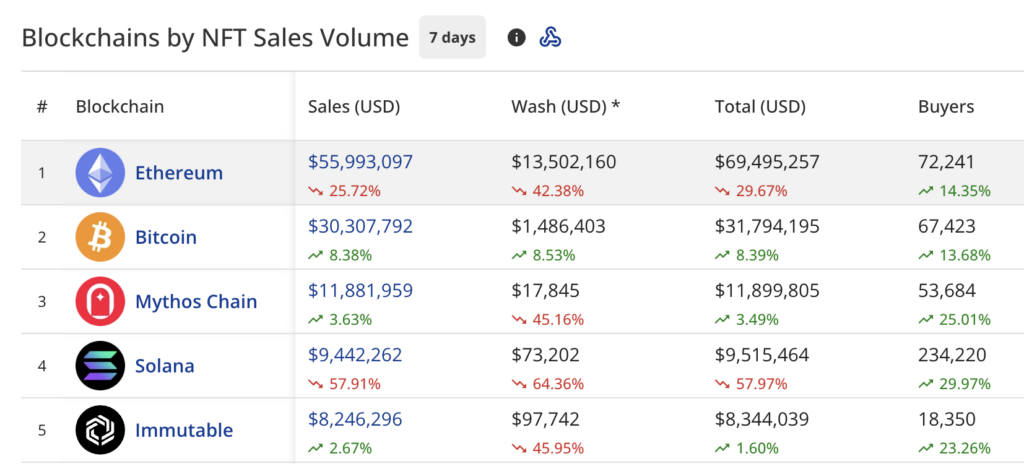Click Bitcoin sales change 8.38%
This screenshot has width=1024, height=464.
point(340,256)
